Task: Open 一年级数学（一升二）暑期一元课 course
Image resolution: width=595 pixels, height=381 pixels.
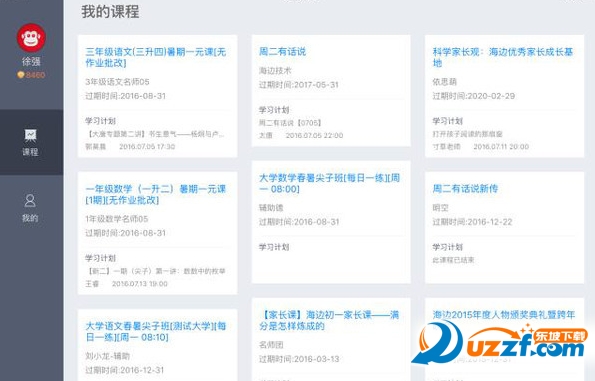Action: pos(156,194)
